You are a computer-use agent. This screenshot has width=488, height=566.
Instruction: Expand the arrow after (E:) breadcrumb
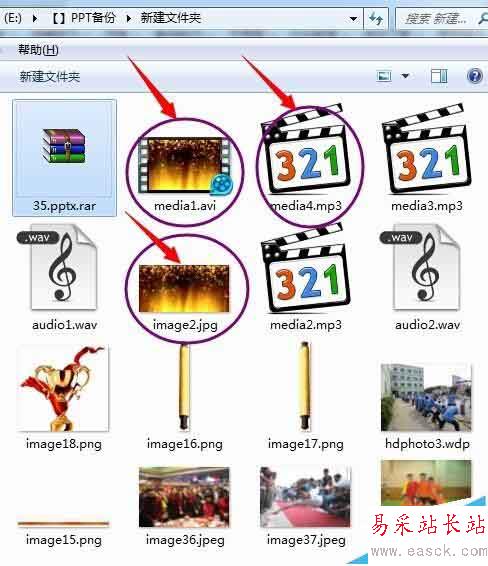35,18
